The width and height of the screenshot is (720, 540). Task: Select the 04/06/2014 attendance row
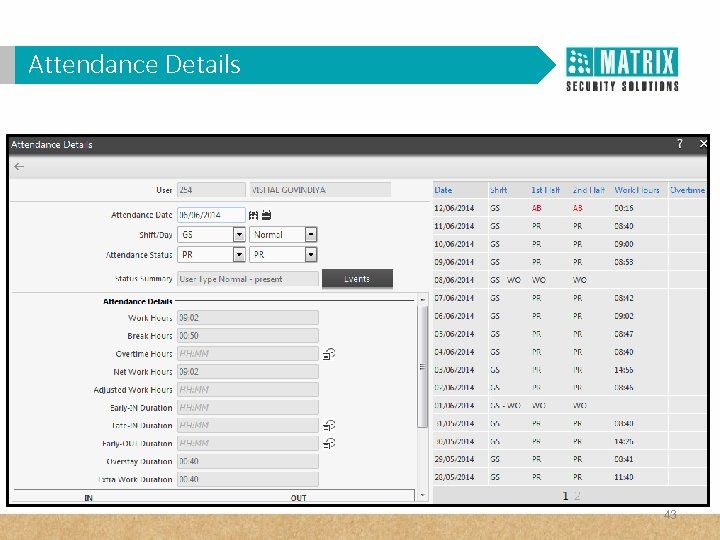tap(570, 352)
